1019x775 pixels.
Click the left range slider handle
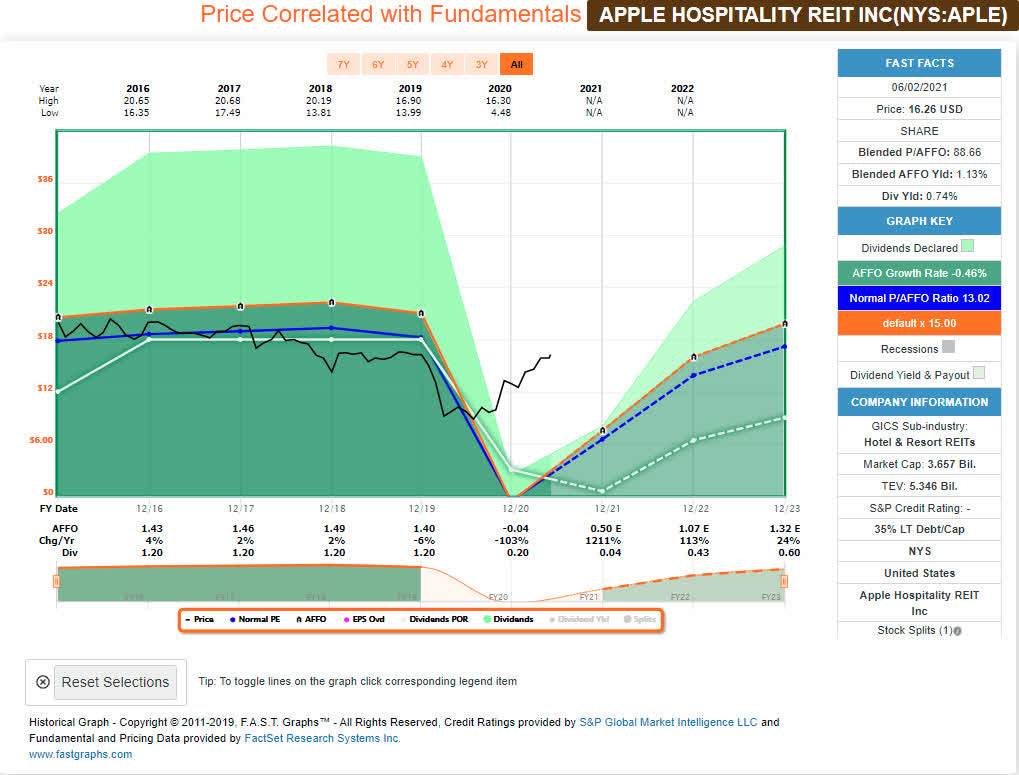[x=57, y=581]
